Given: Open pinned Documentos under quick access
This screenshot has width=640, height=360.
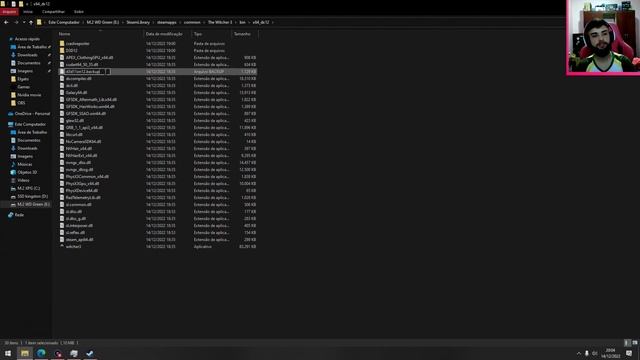Looking at the screenshot, I should [29, 63].
